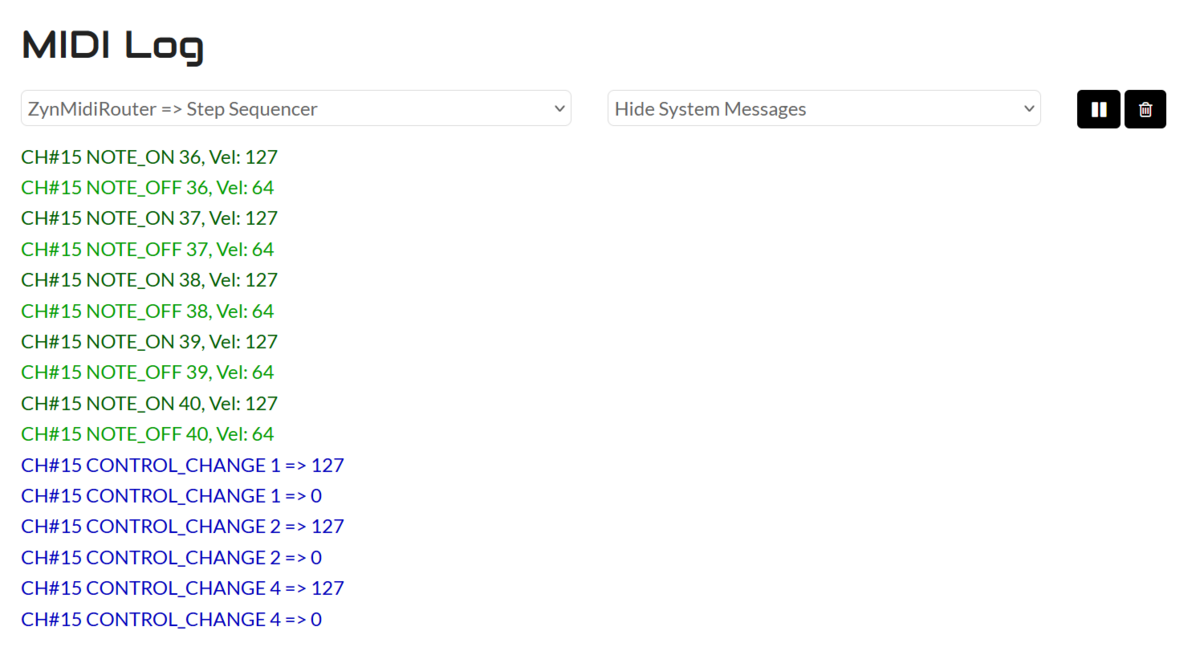Select the CONTROL_CHANGE 1 => 0 line
This screenshot has height=651, width=1200.
(x=171, y=496)
